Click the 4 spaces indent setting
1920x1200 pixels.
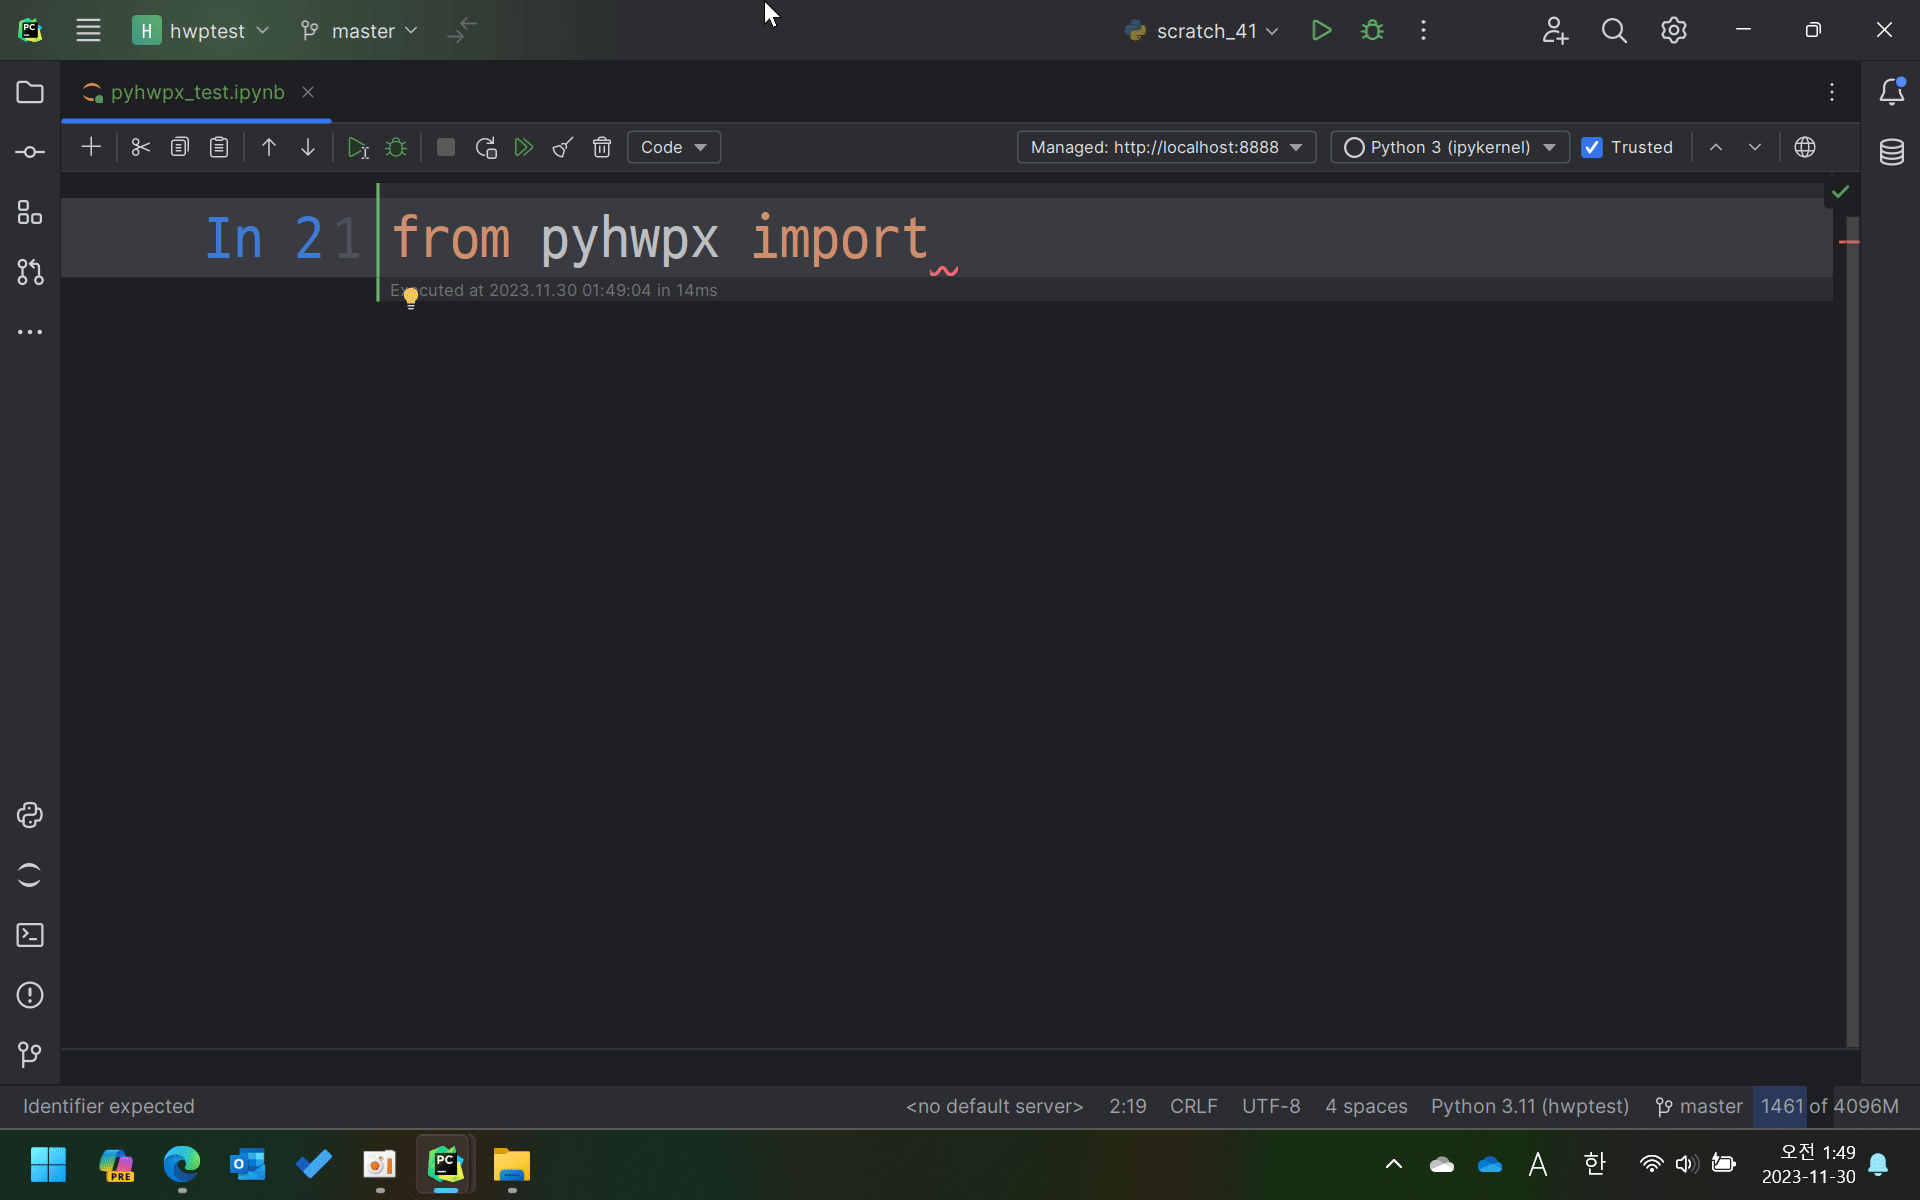click(x=1366, y=1106)
